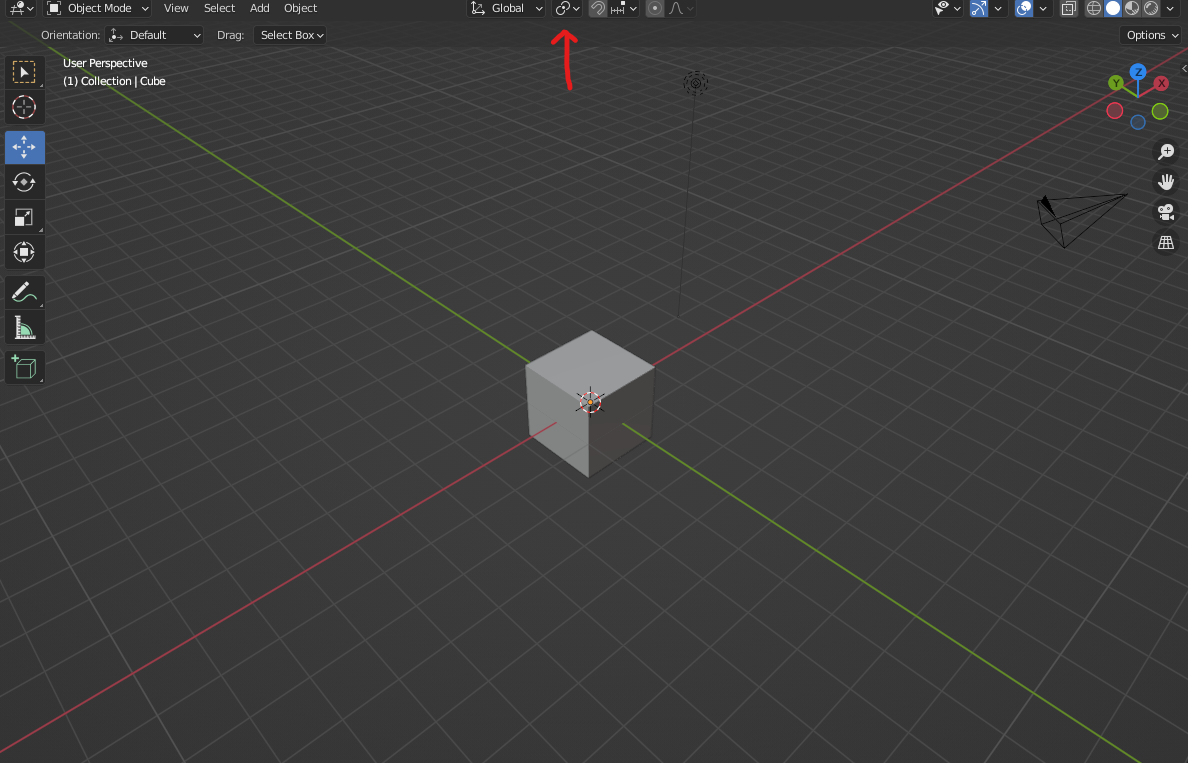Select the Add Cube tool

click(x=24, y=367)
